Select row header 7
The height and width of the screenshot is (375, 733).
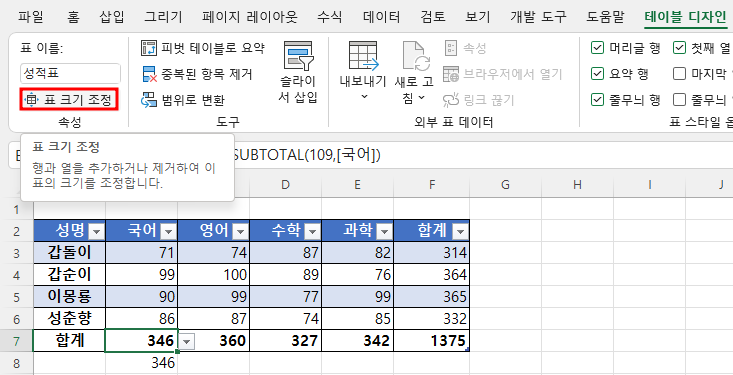pos(16,341)
